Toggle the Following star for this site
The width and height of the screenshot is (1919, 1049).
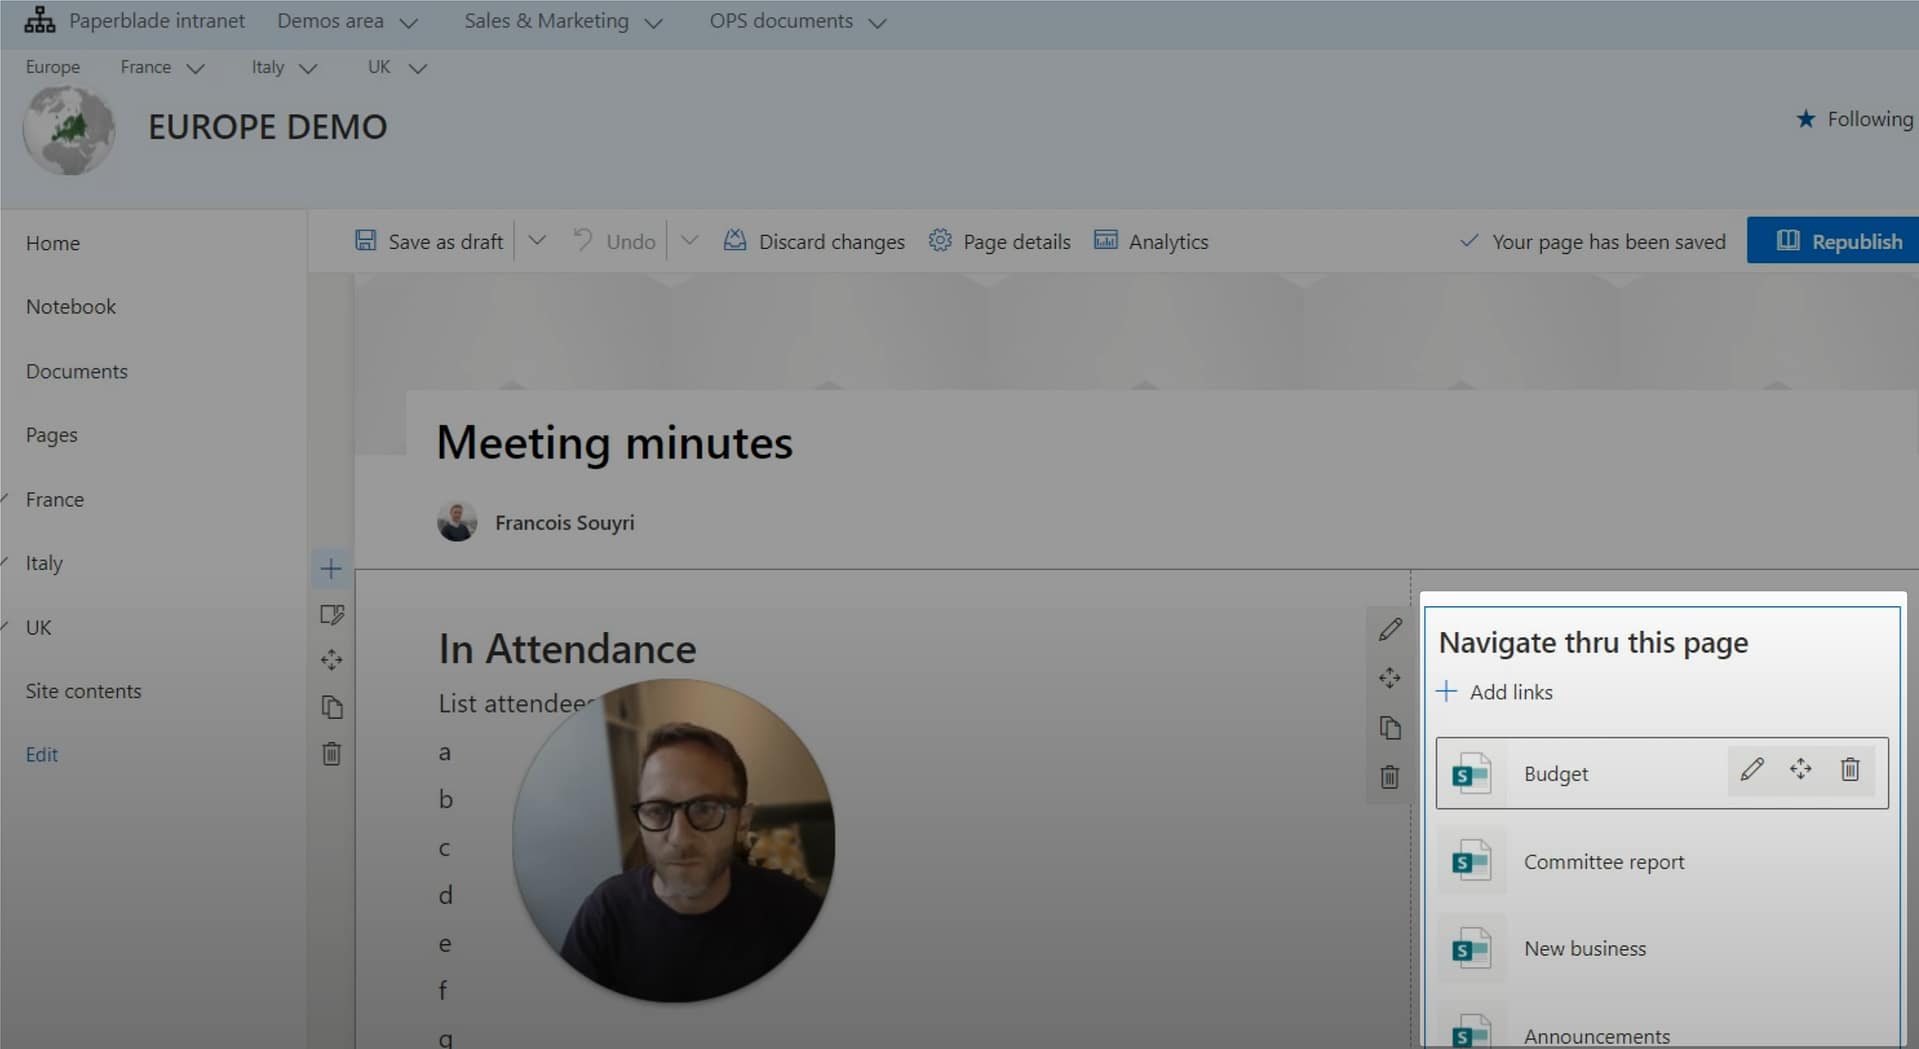1805,120
